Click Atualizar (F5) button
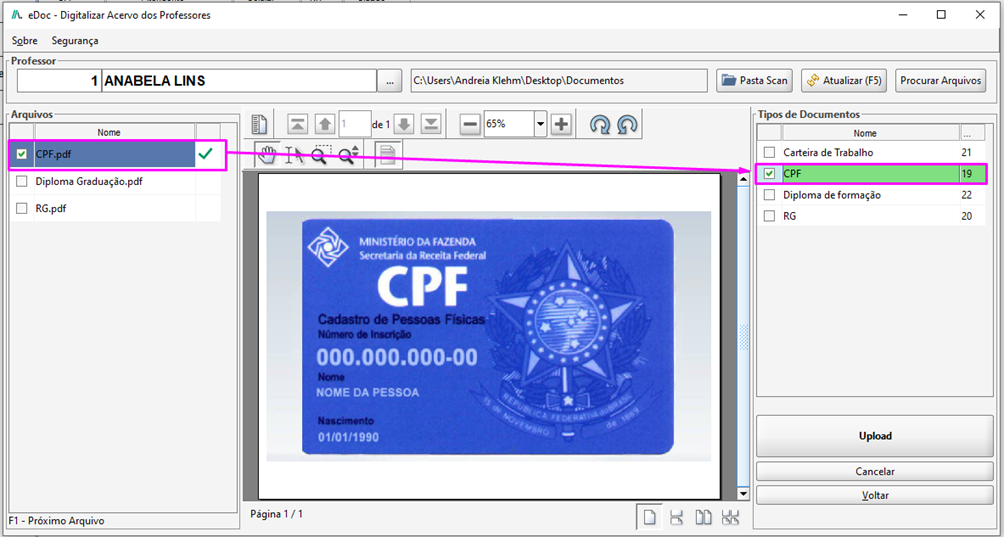 [843, 81]
